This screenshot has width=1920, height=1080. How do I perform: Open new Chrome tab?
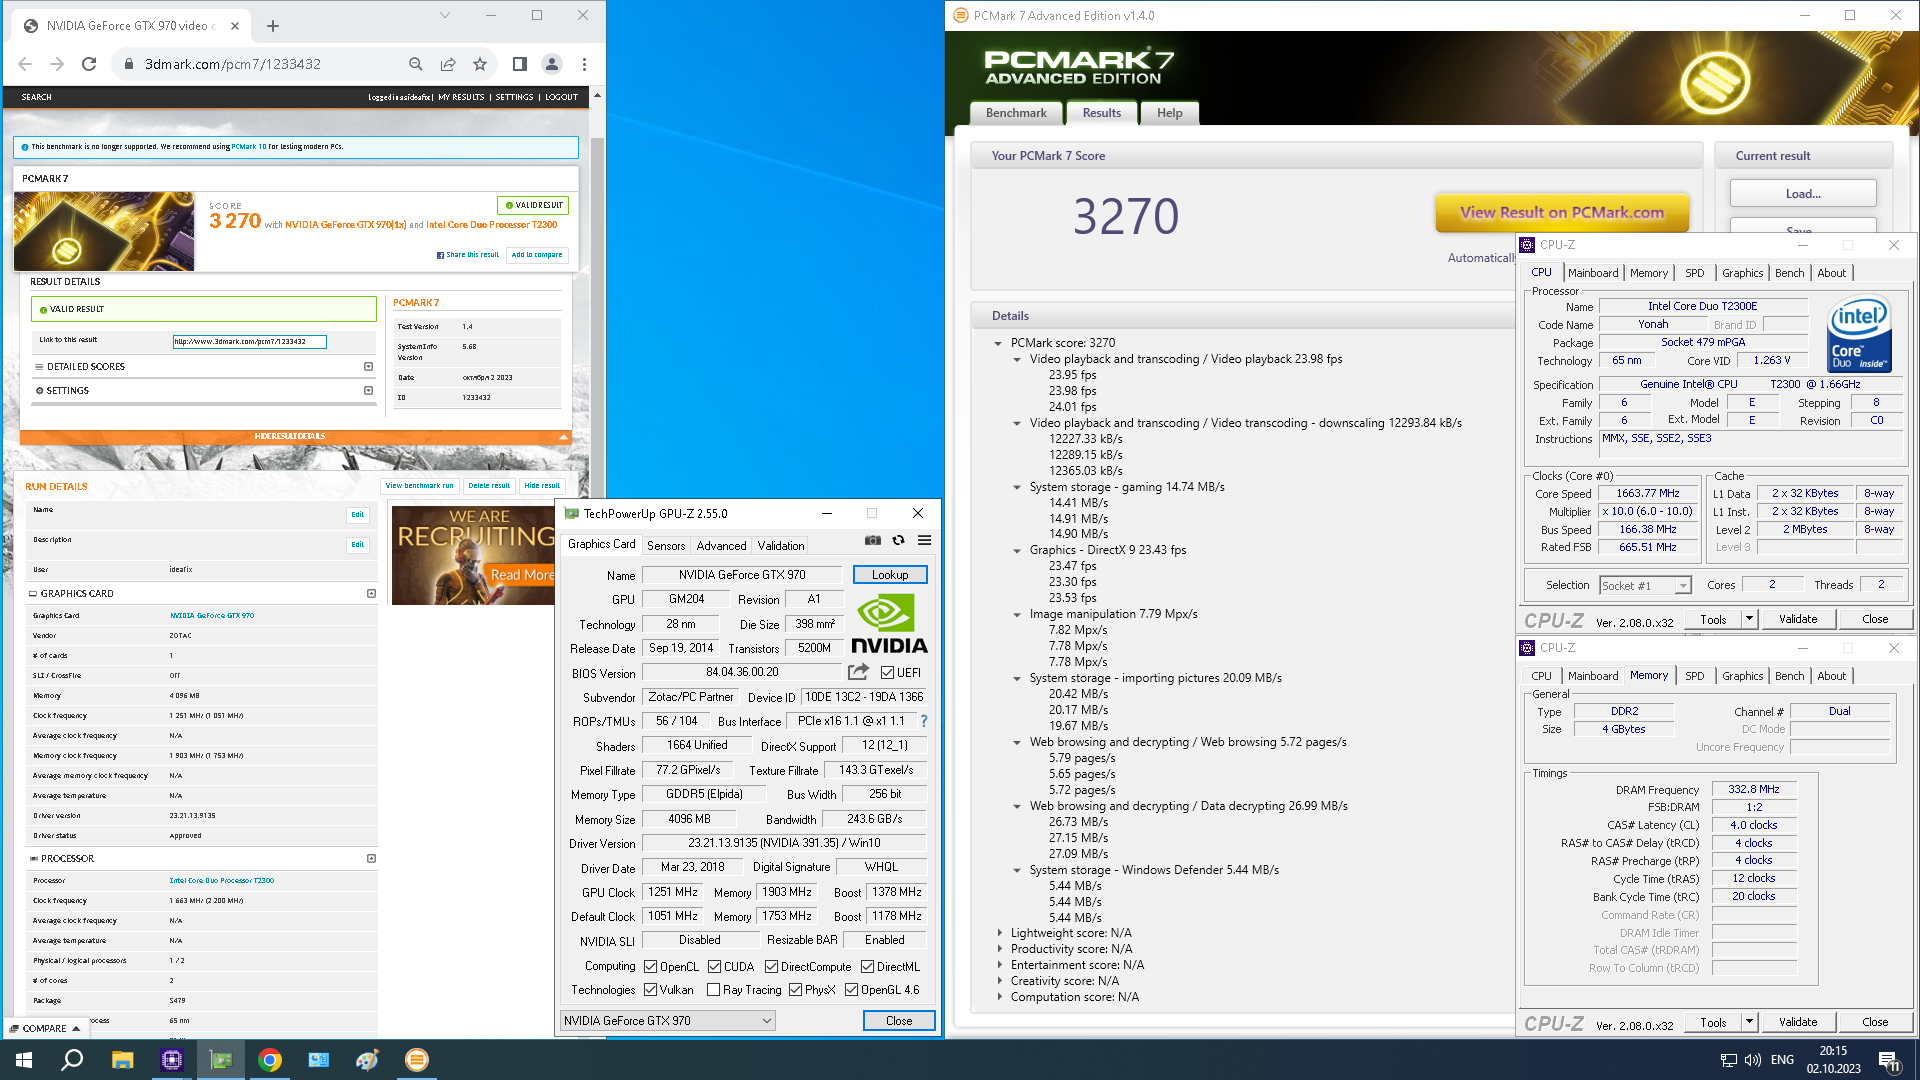pos(273,26)
